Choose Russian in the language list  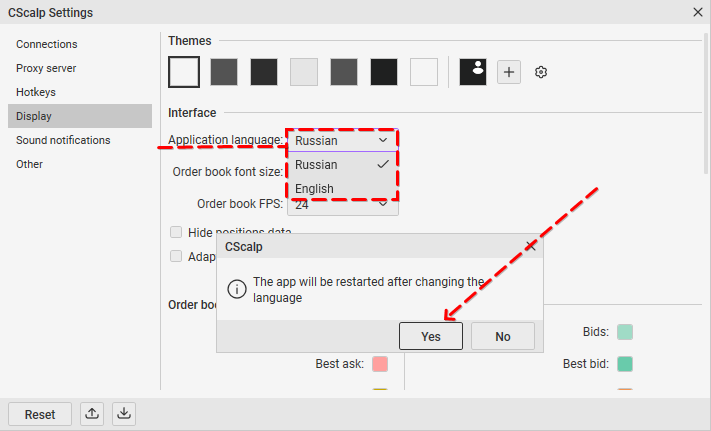click(343, 165)
